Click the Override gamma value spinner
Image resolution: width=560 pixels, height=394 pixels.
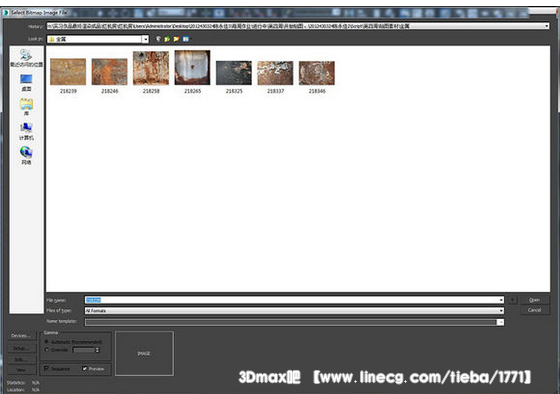97,350
